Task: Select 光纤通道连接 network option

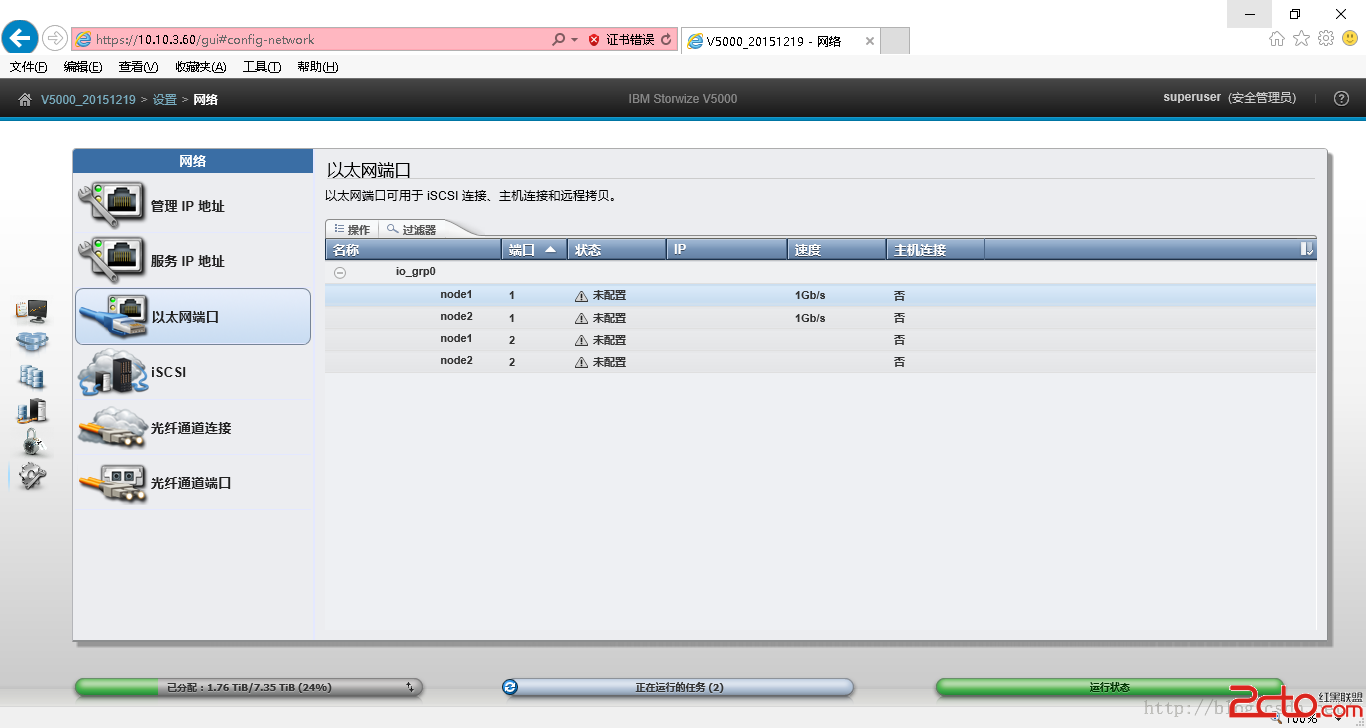Action: pyautogui.click(x=193, y=427)
